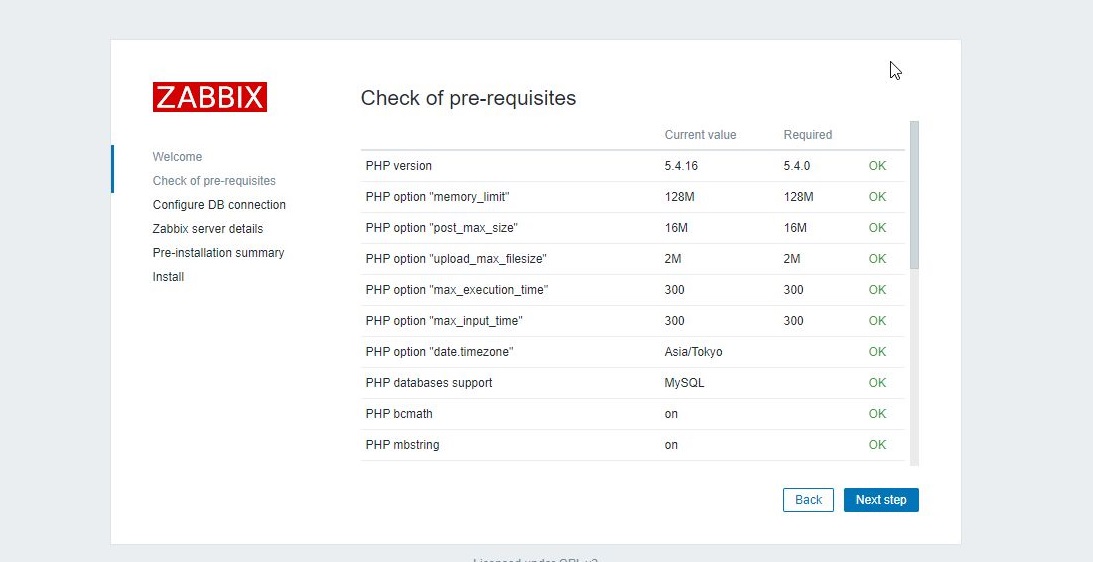1093x562 pixels.
Task: Click the scrollbar track below the thumb
Action: pos(915,367)
